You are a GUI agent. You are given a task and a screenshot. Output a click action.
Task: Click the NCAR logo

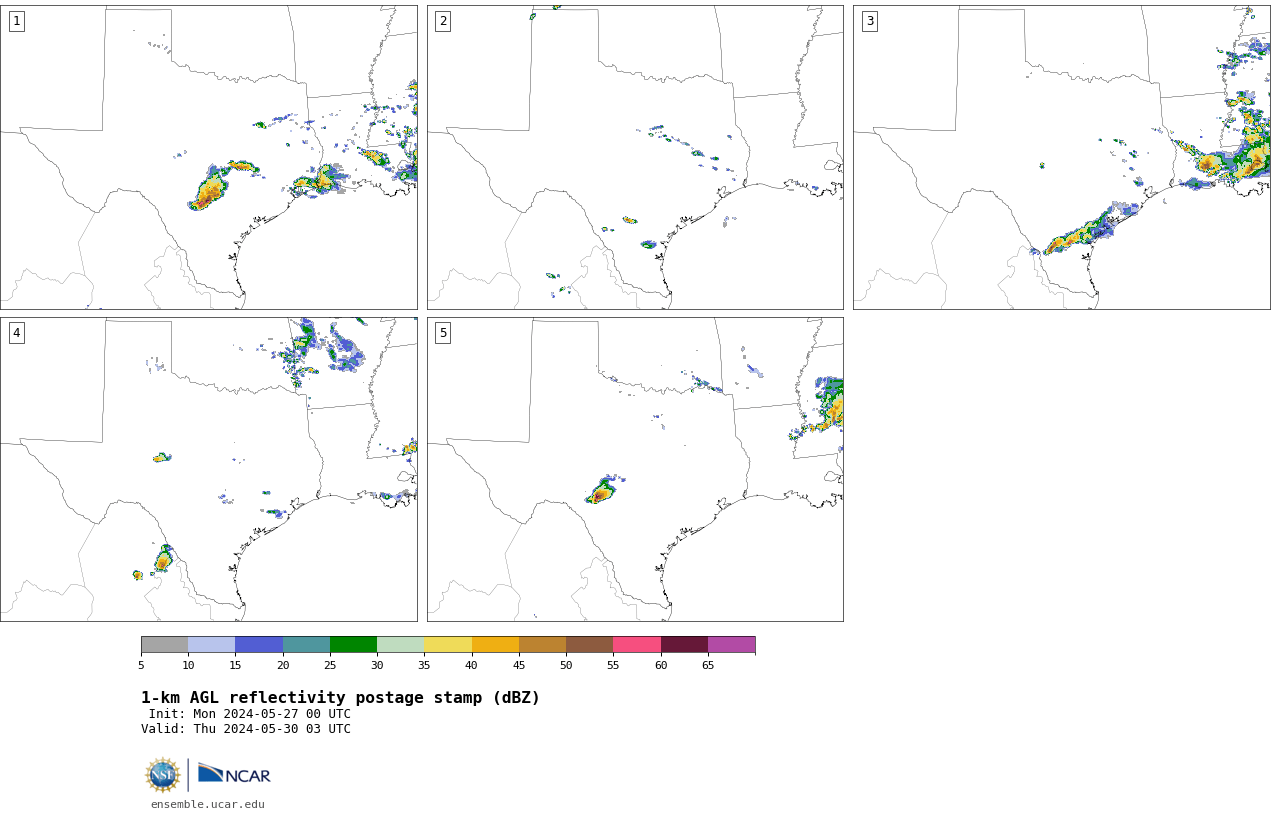(x=234, y=774)
